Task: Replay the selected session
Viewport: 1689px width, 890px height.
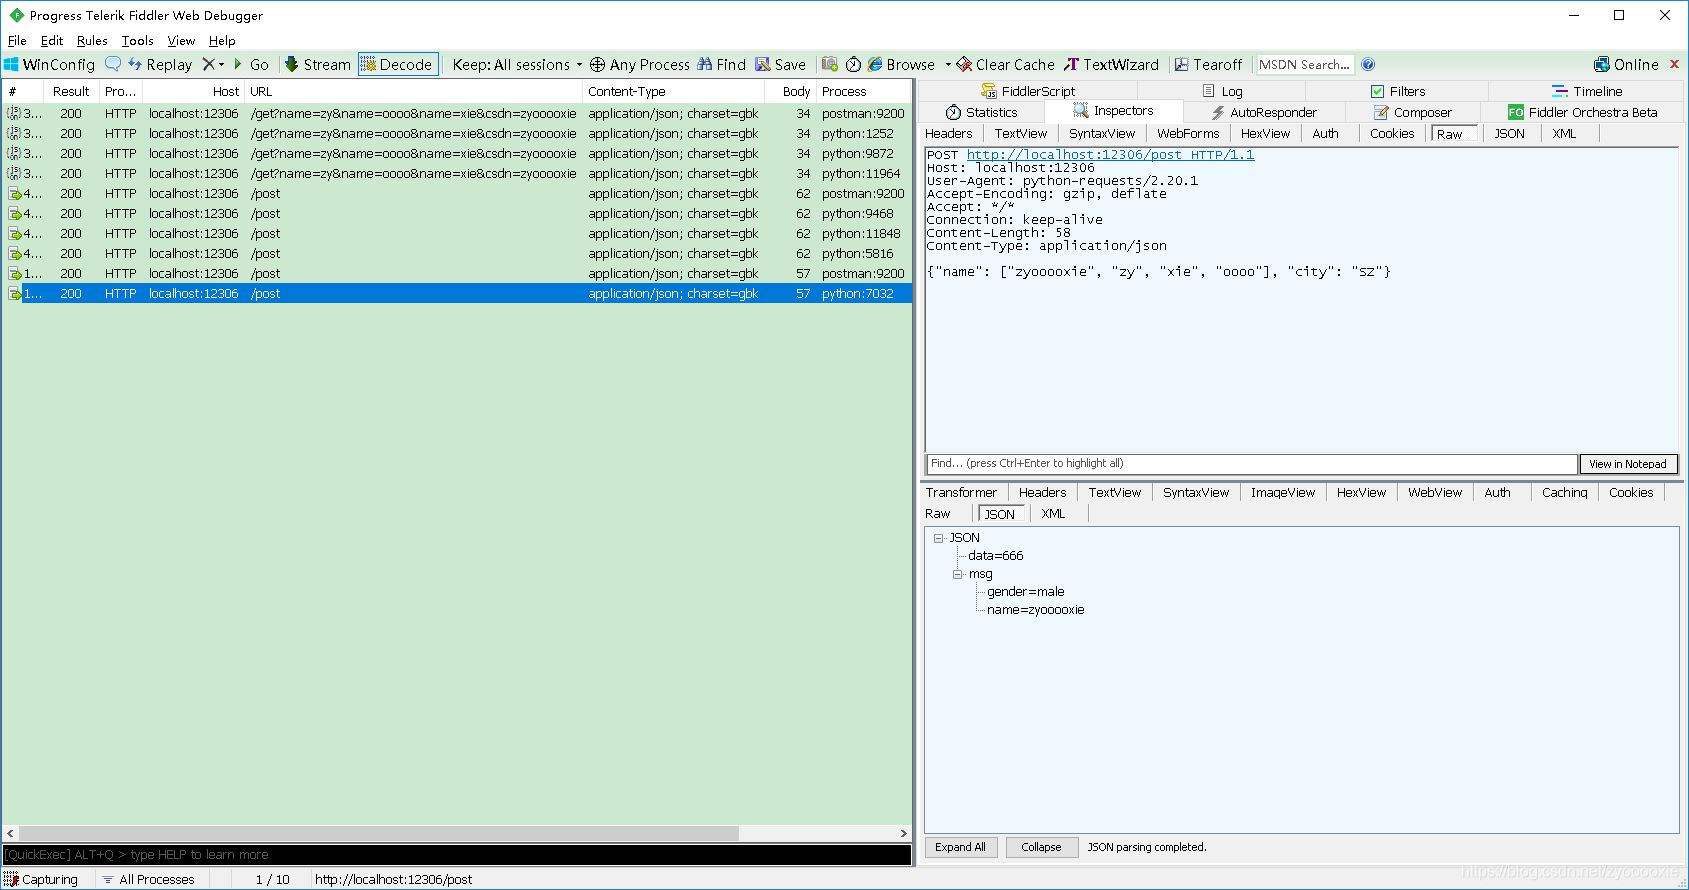Action: pos(160,64)
